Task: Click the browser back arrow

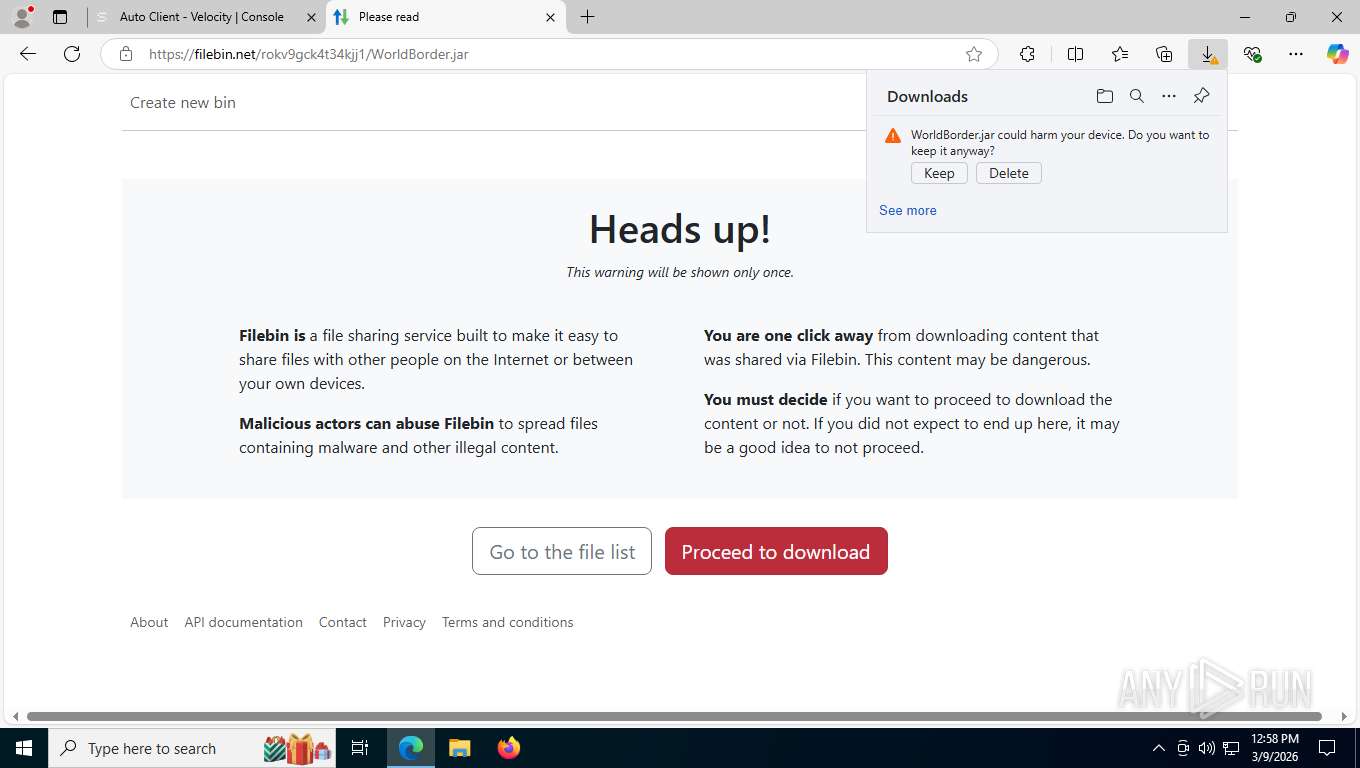Action: 28,54
